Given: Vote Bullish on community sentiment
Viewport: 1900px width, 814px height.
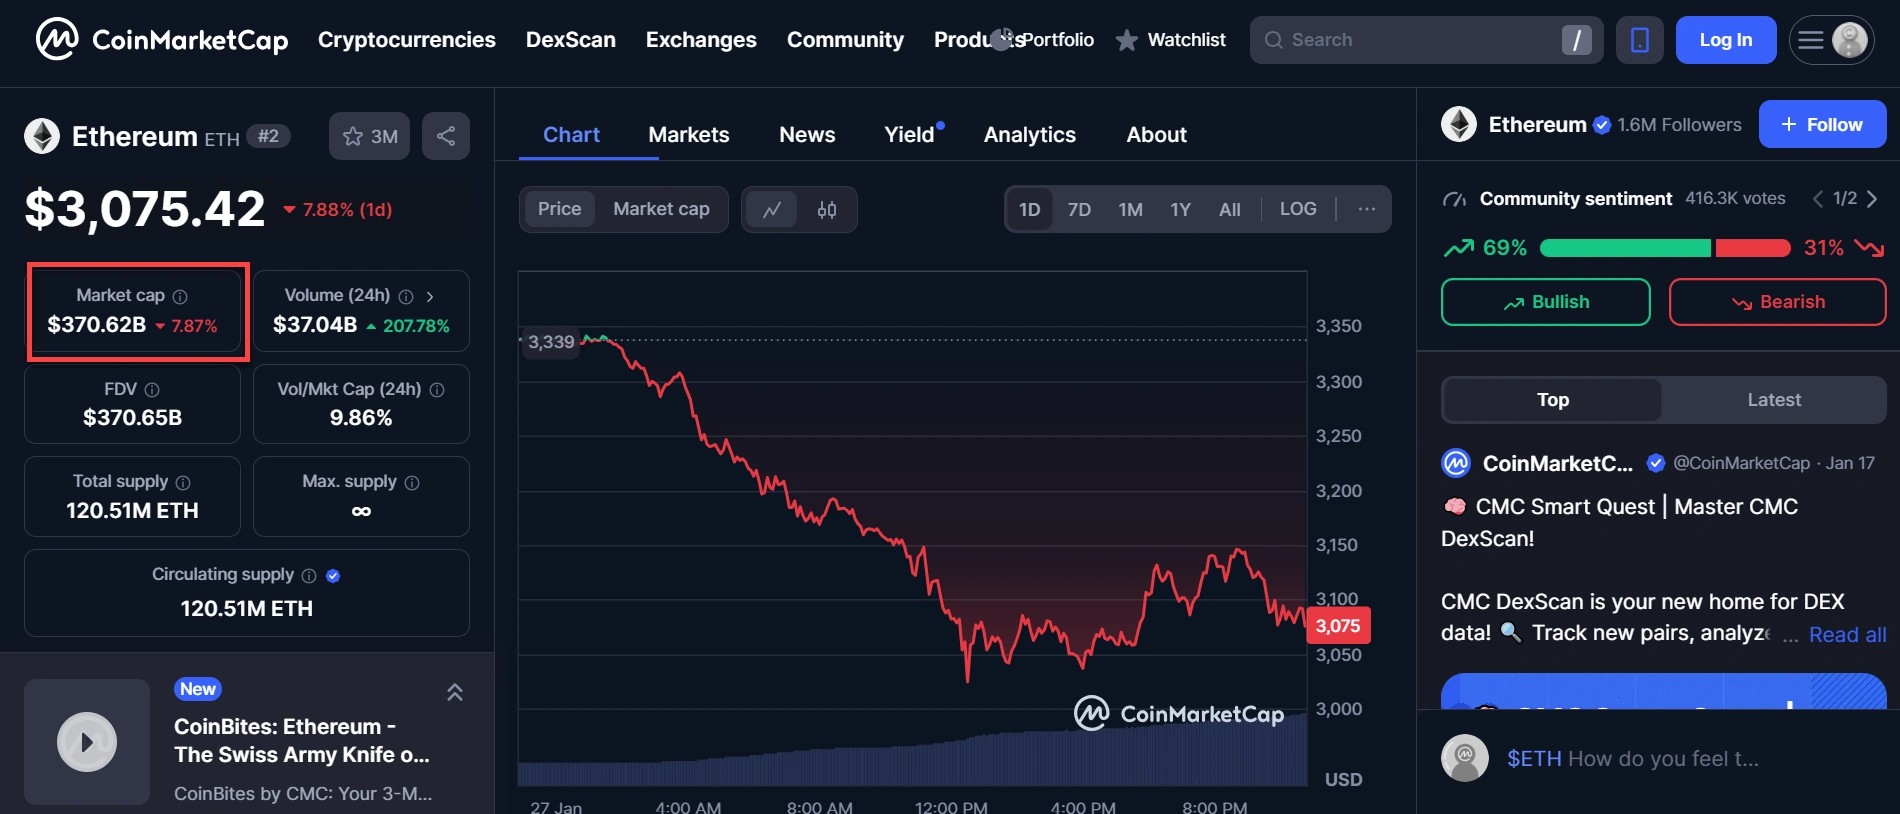Looking at the screenshot, I should click(x=1545, y=302).
